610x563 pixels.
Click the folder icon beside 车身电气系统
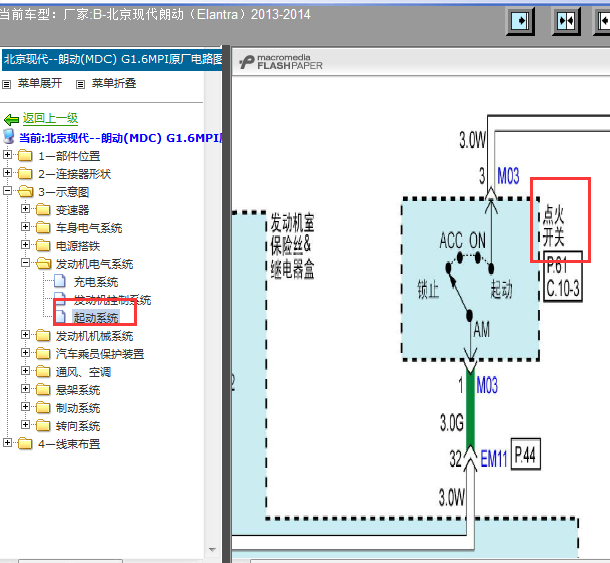(43, 228)
